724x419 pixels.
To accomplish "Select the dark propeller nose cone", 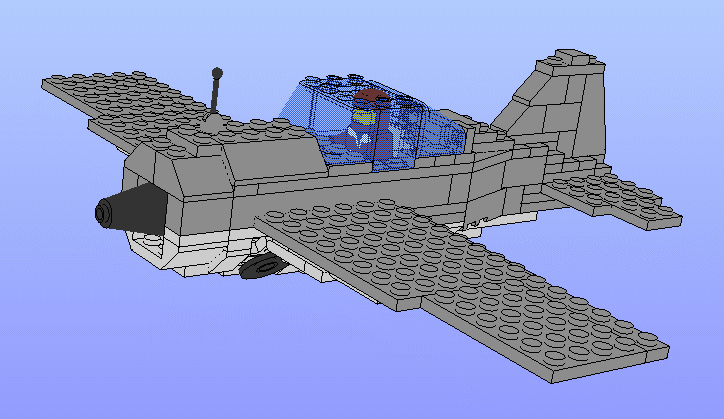I will [x=132, y=208].
